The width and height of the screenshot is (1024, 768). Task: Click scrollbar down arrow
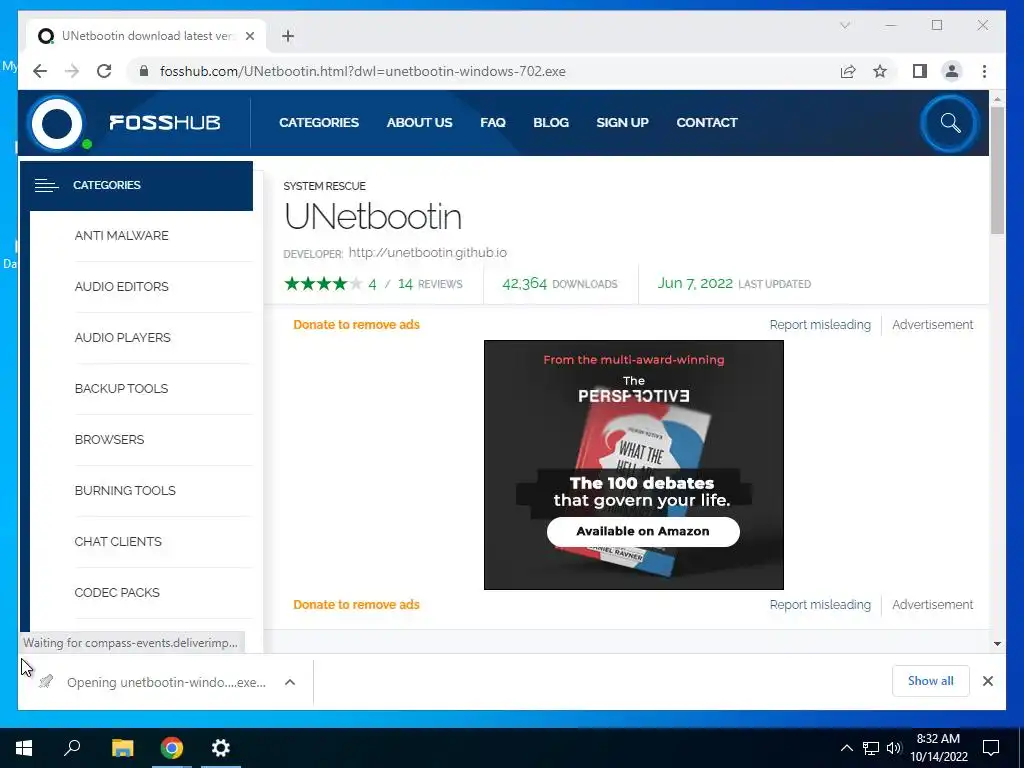click(997, 644)
